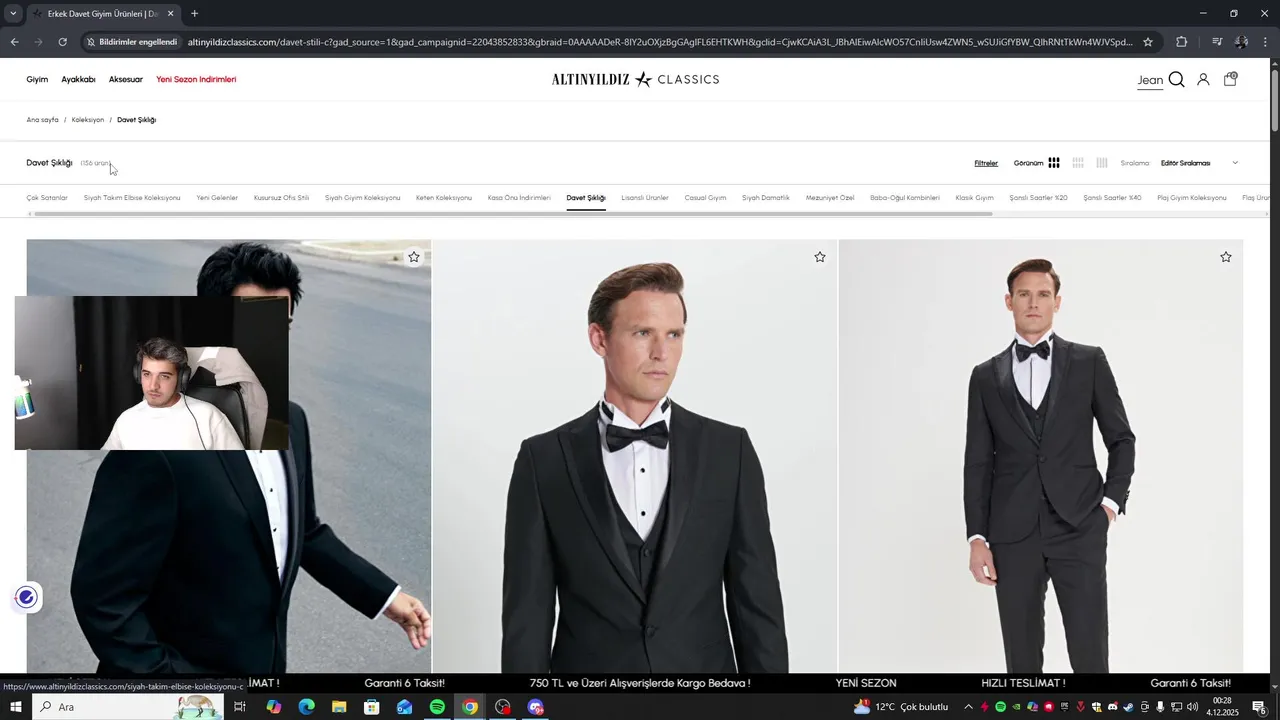The width and height of the screenshot is (1280, 720).
Task: Open Windows Start menu
Action: click(x=15, y=707)
